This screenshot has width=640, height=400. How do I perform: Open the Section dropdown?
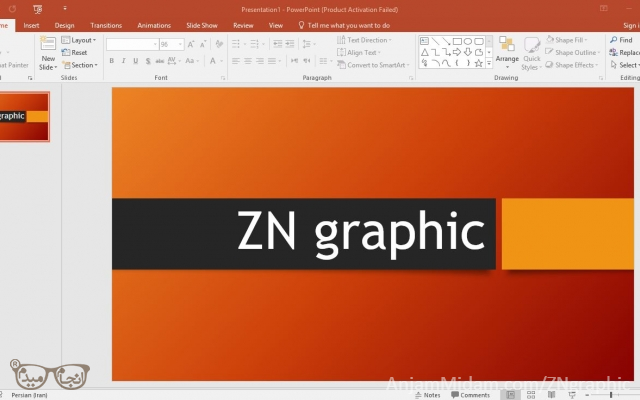click(80, 65)
